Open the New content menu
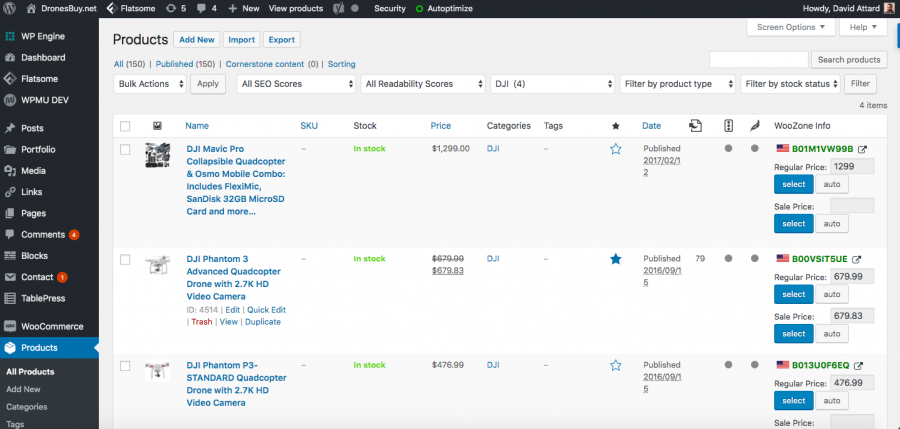This screenshot has width=900, height=429. click(x=244, y=9)
